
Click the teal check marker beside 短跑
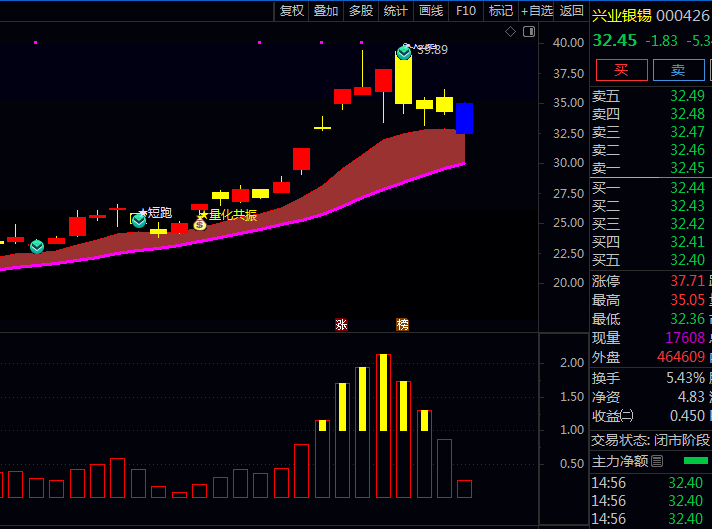139,221
